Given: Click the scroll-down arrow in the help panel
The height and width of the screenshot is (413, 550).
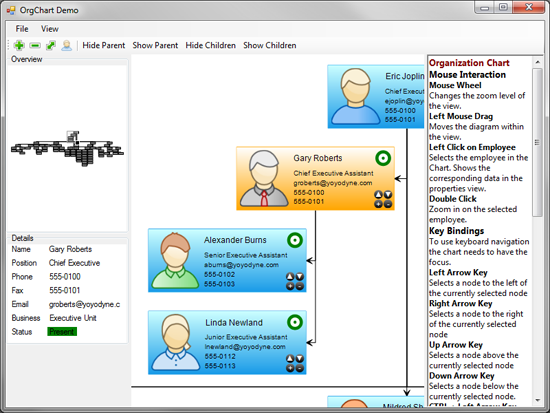Looking at the screenshot, I should click(537, 400).
